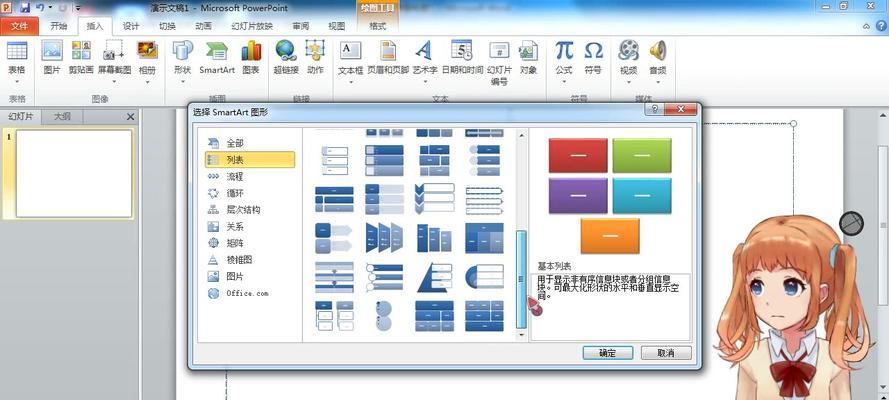Switch to the 开始 home tab
Viewport: 889px width, 400px height.
(58, 26)
